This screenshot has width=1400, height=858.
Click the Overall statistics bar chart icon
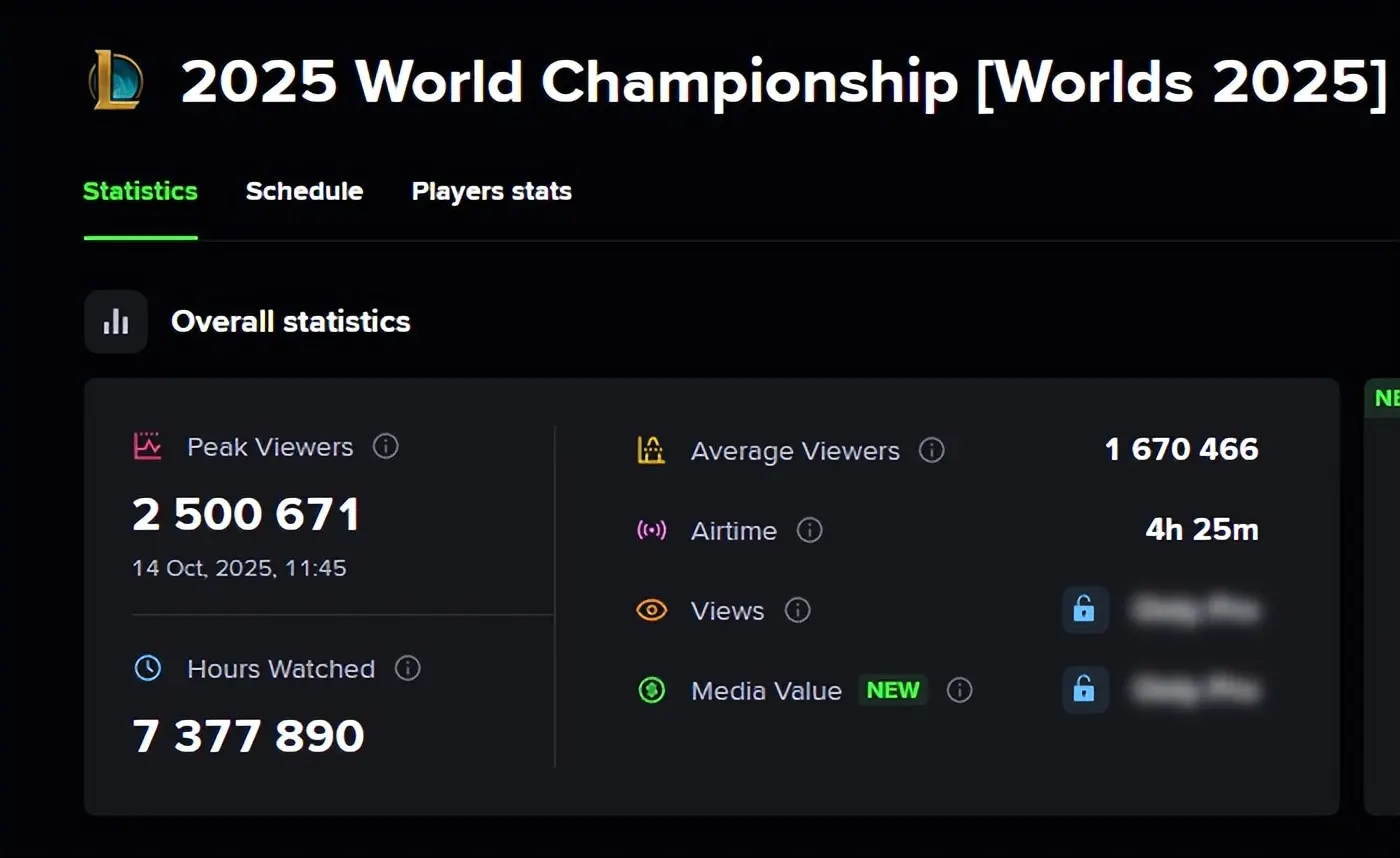coord(116,322)
